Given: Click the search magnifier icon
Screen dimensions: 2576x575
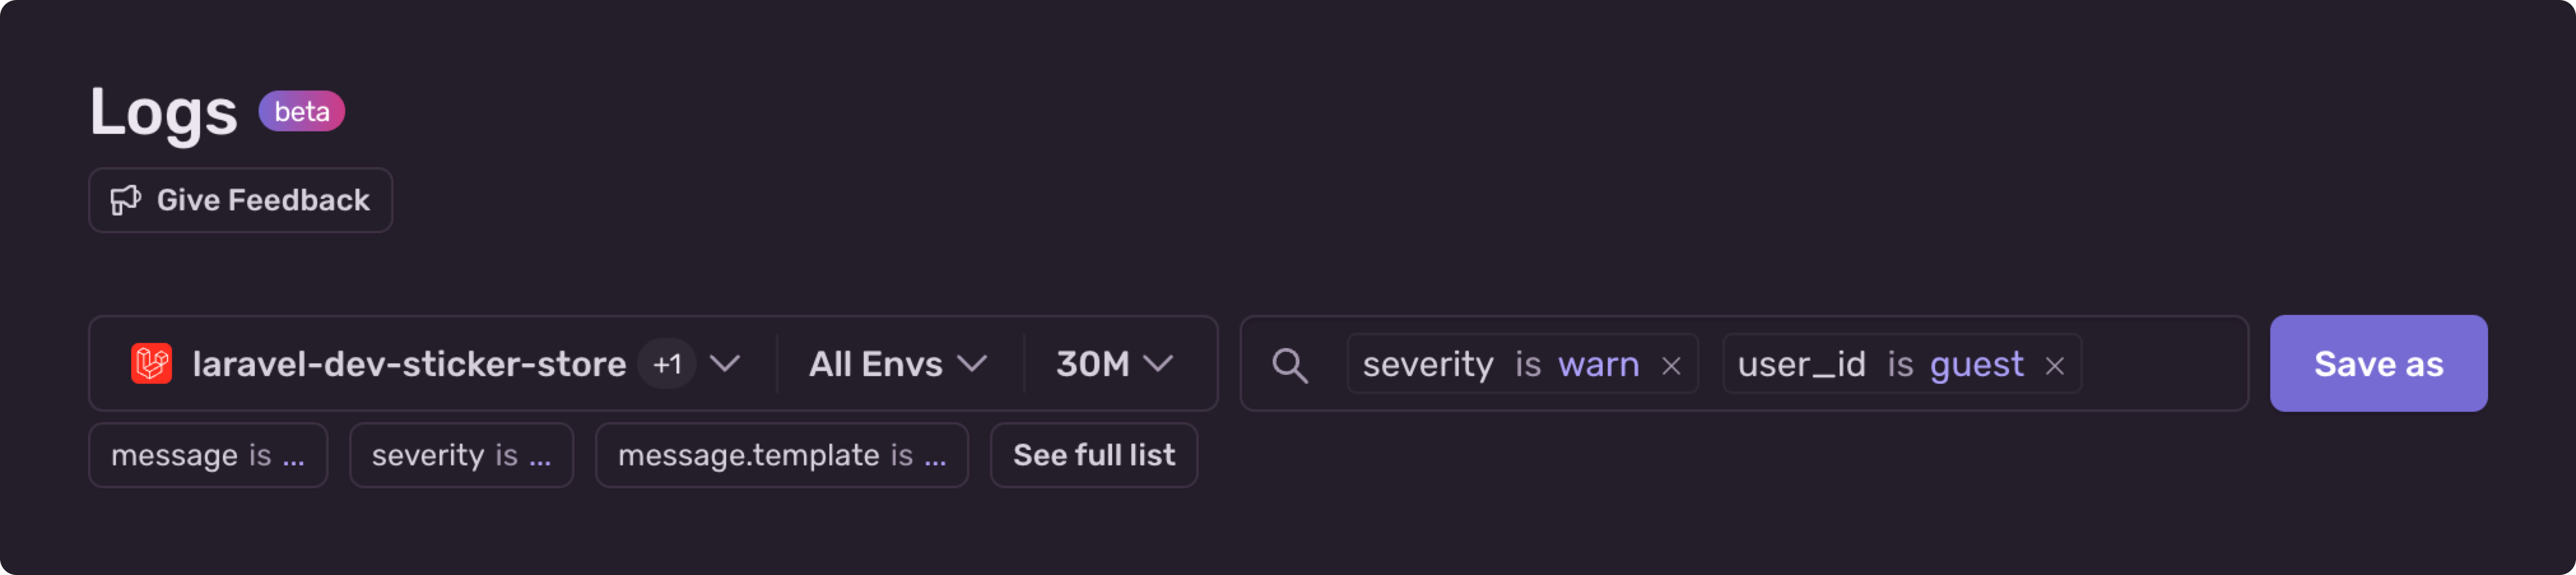Looking at the screenshot, I should pos(1289,365).
